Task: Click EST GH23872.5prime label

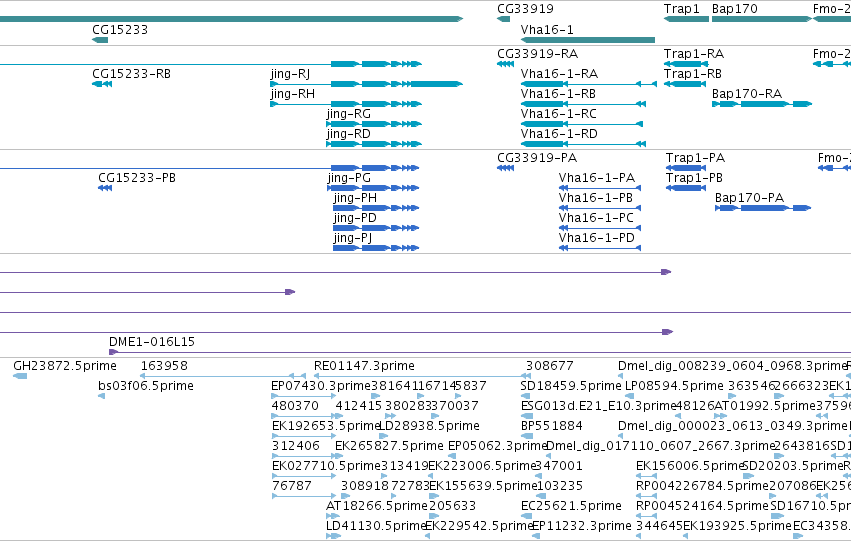Action: (x=65, y=366)
